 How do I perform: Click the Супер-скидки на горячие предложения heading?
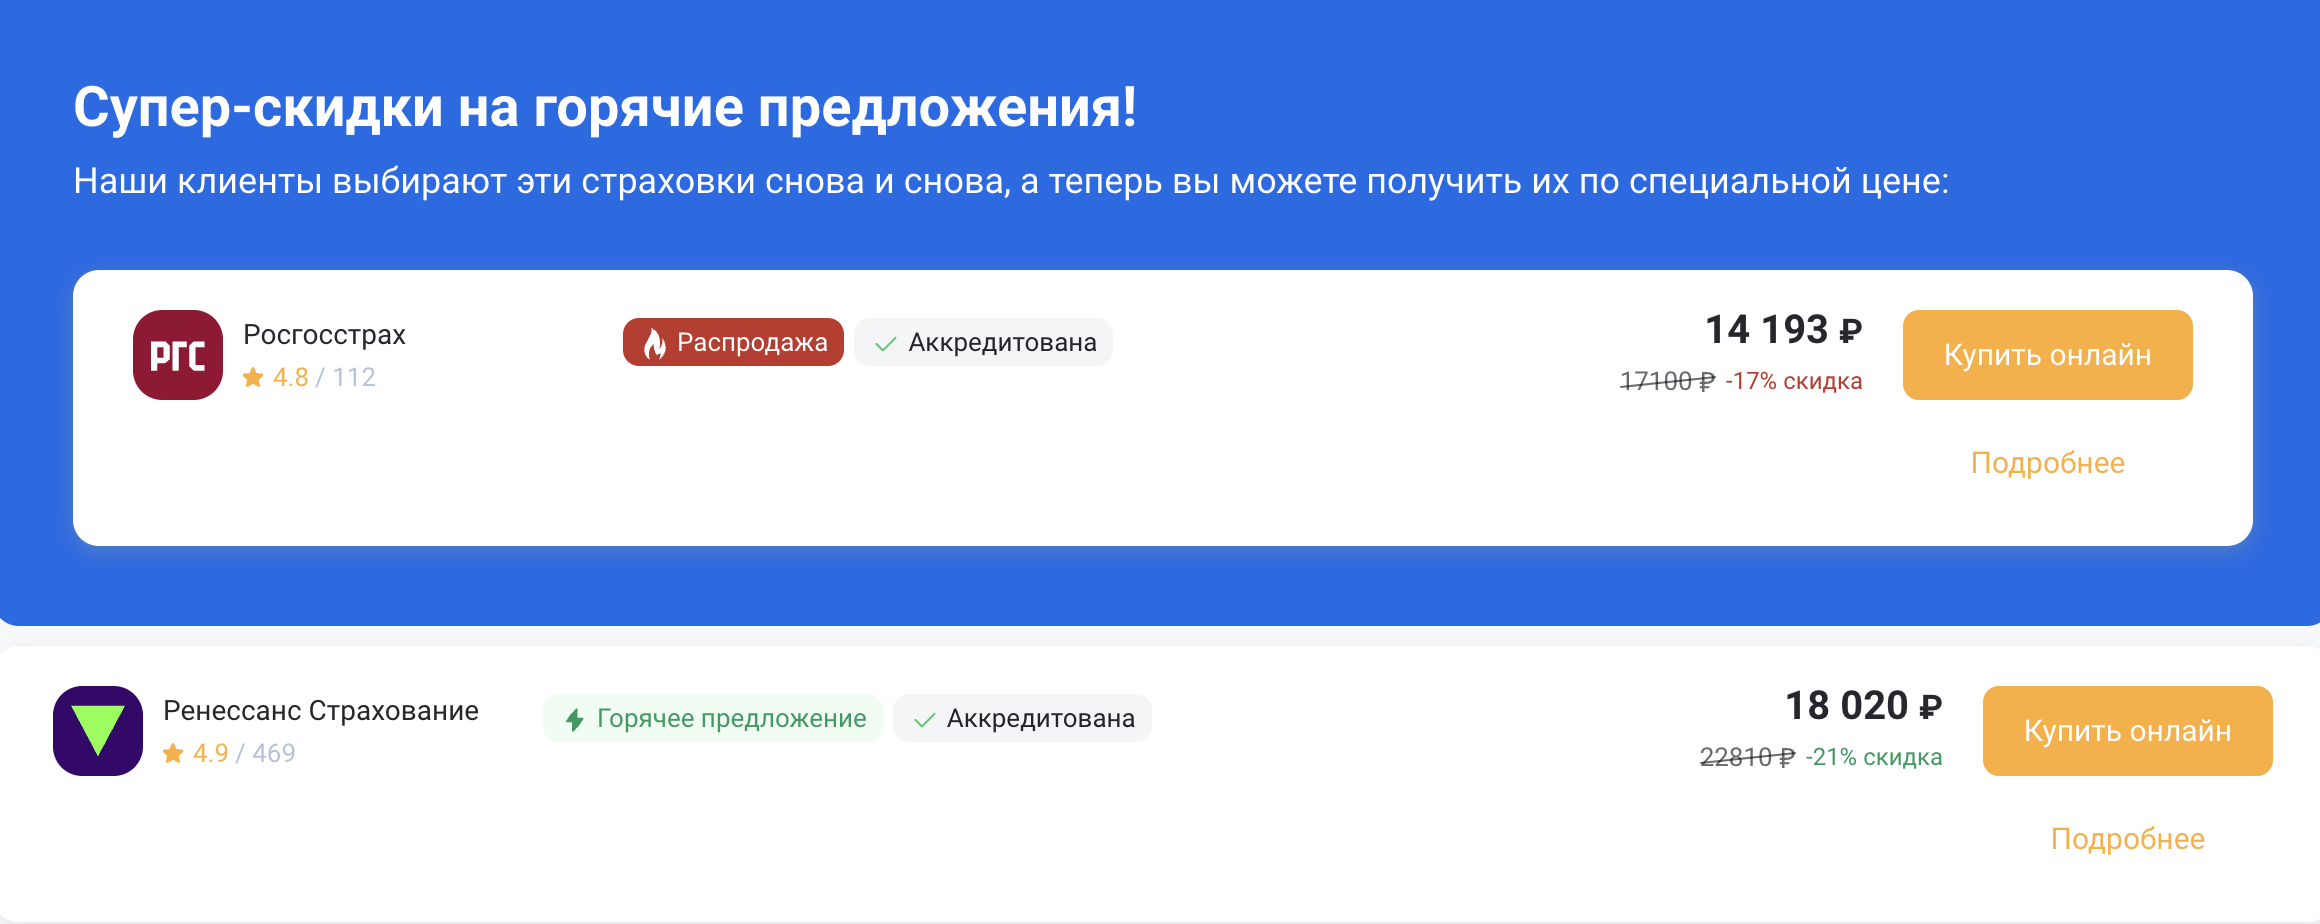pos(605,108)
